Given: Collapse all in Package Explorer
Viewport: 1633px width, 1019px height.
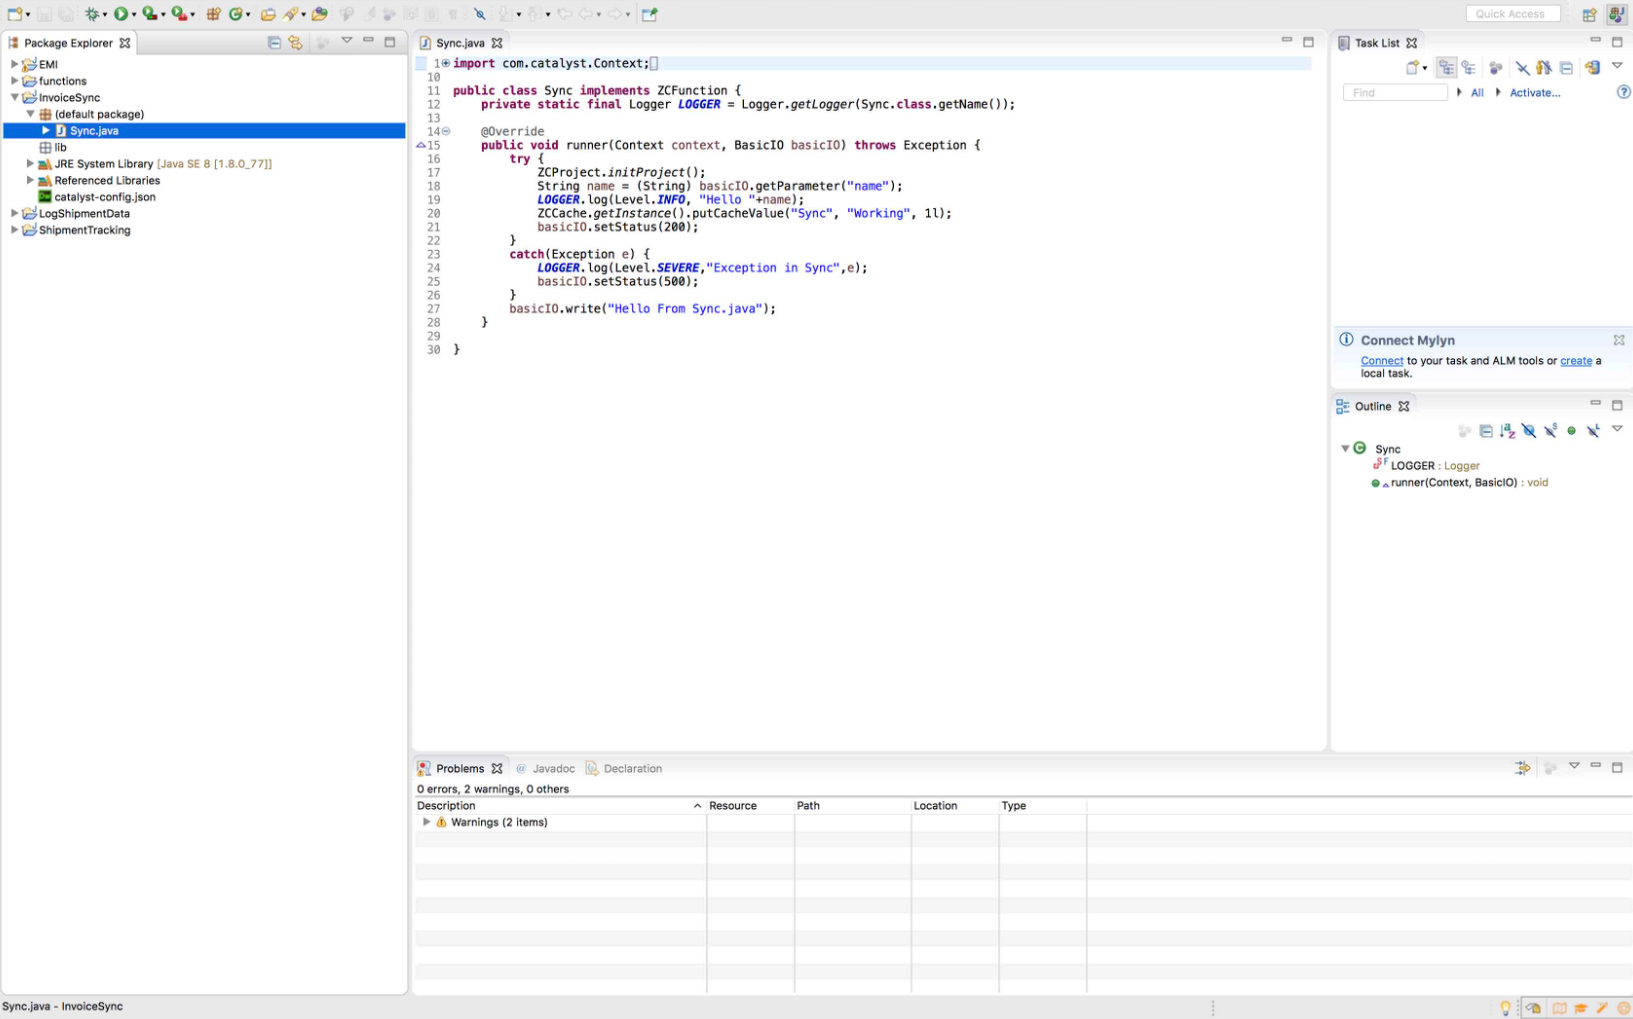Looking at the screenshot, I should (274, 42).
